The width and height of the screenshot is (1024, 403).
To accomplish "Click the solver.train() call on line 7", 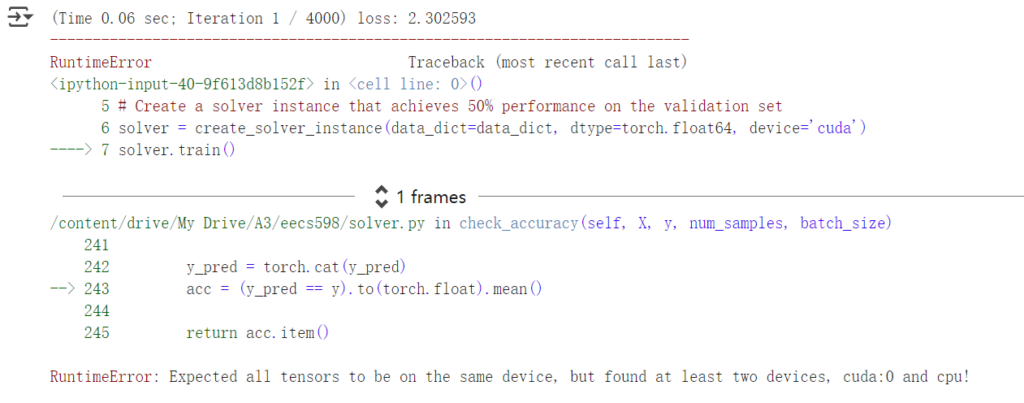I will point(176,150).
